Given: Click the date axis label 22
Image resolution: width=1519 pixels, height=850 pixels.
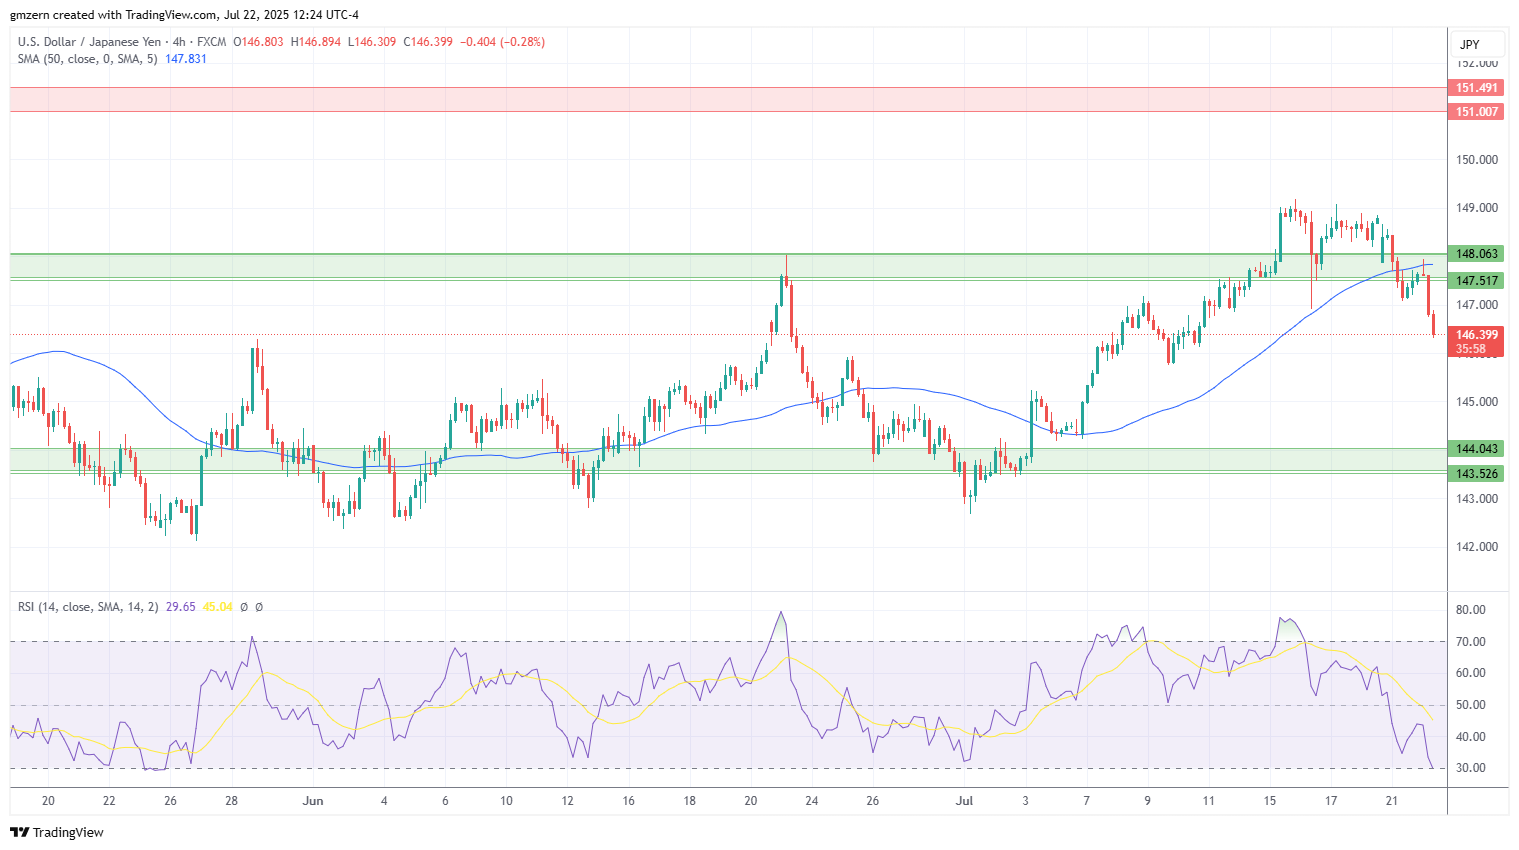Looking at the screenshot, I should (109, 801).
